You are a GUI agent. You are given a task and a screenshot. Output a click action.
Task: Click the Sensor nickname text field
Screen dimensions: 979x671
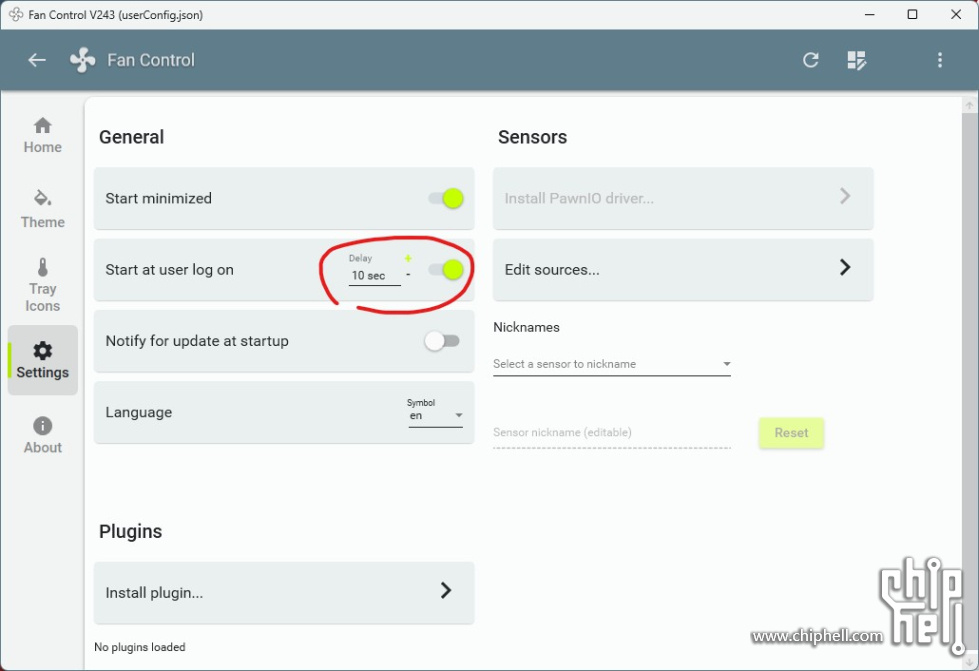point(611,433)
